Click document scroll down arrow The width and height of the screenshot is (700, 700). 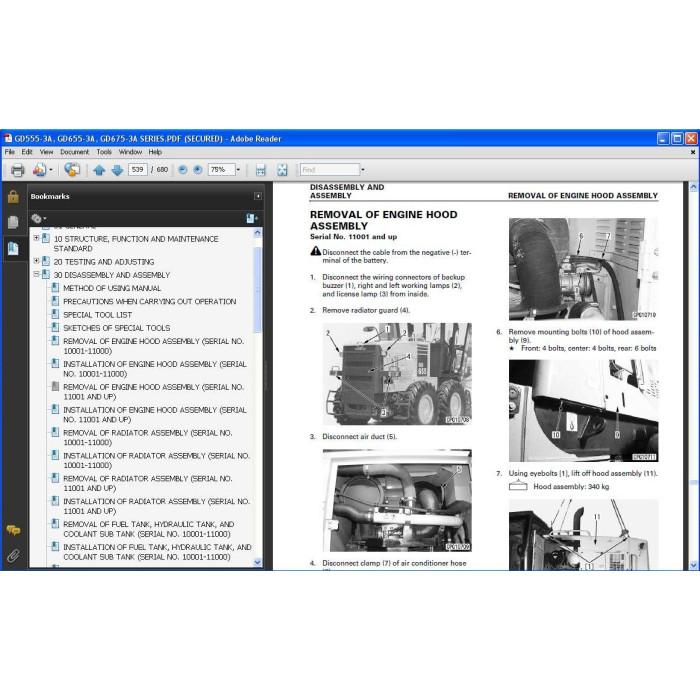coord(693,565)
